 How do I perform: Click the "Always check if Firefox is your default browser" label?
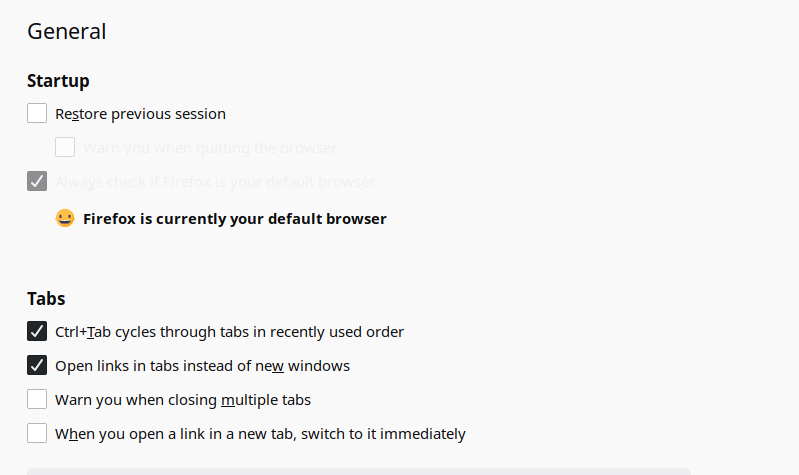(x=214, y=182)
